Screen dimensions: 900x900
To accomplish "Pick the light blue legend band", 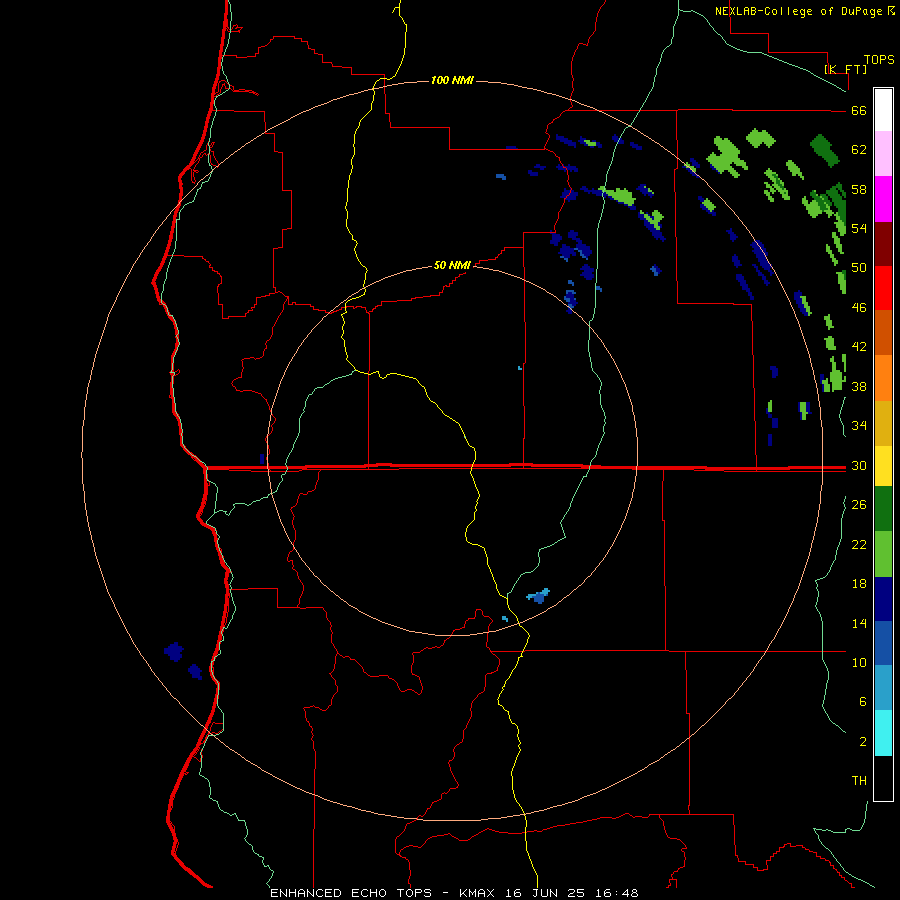I will 883,688.
